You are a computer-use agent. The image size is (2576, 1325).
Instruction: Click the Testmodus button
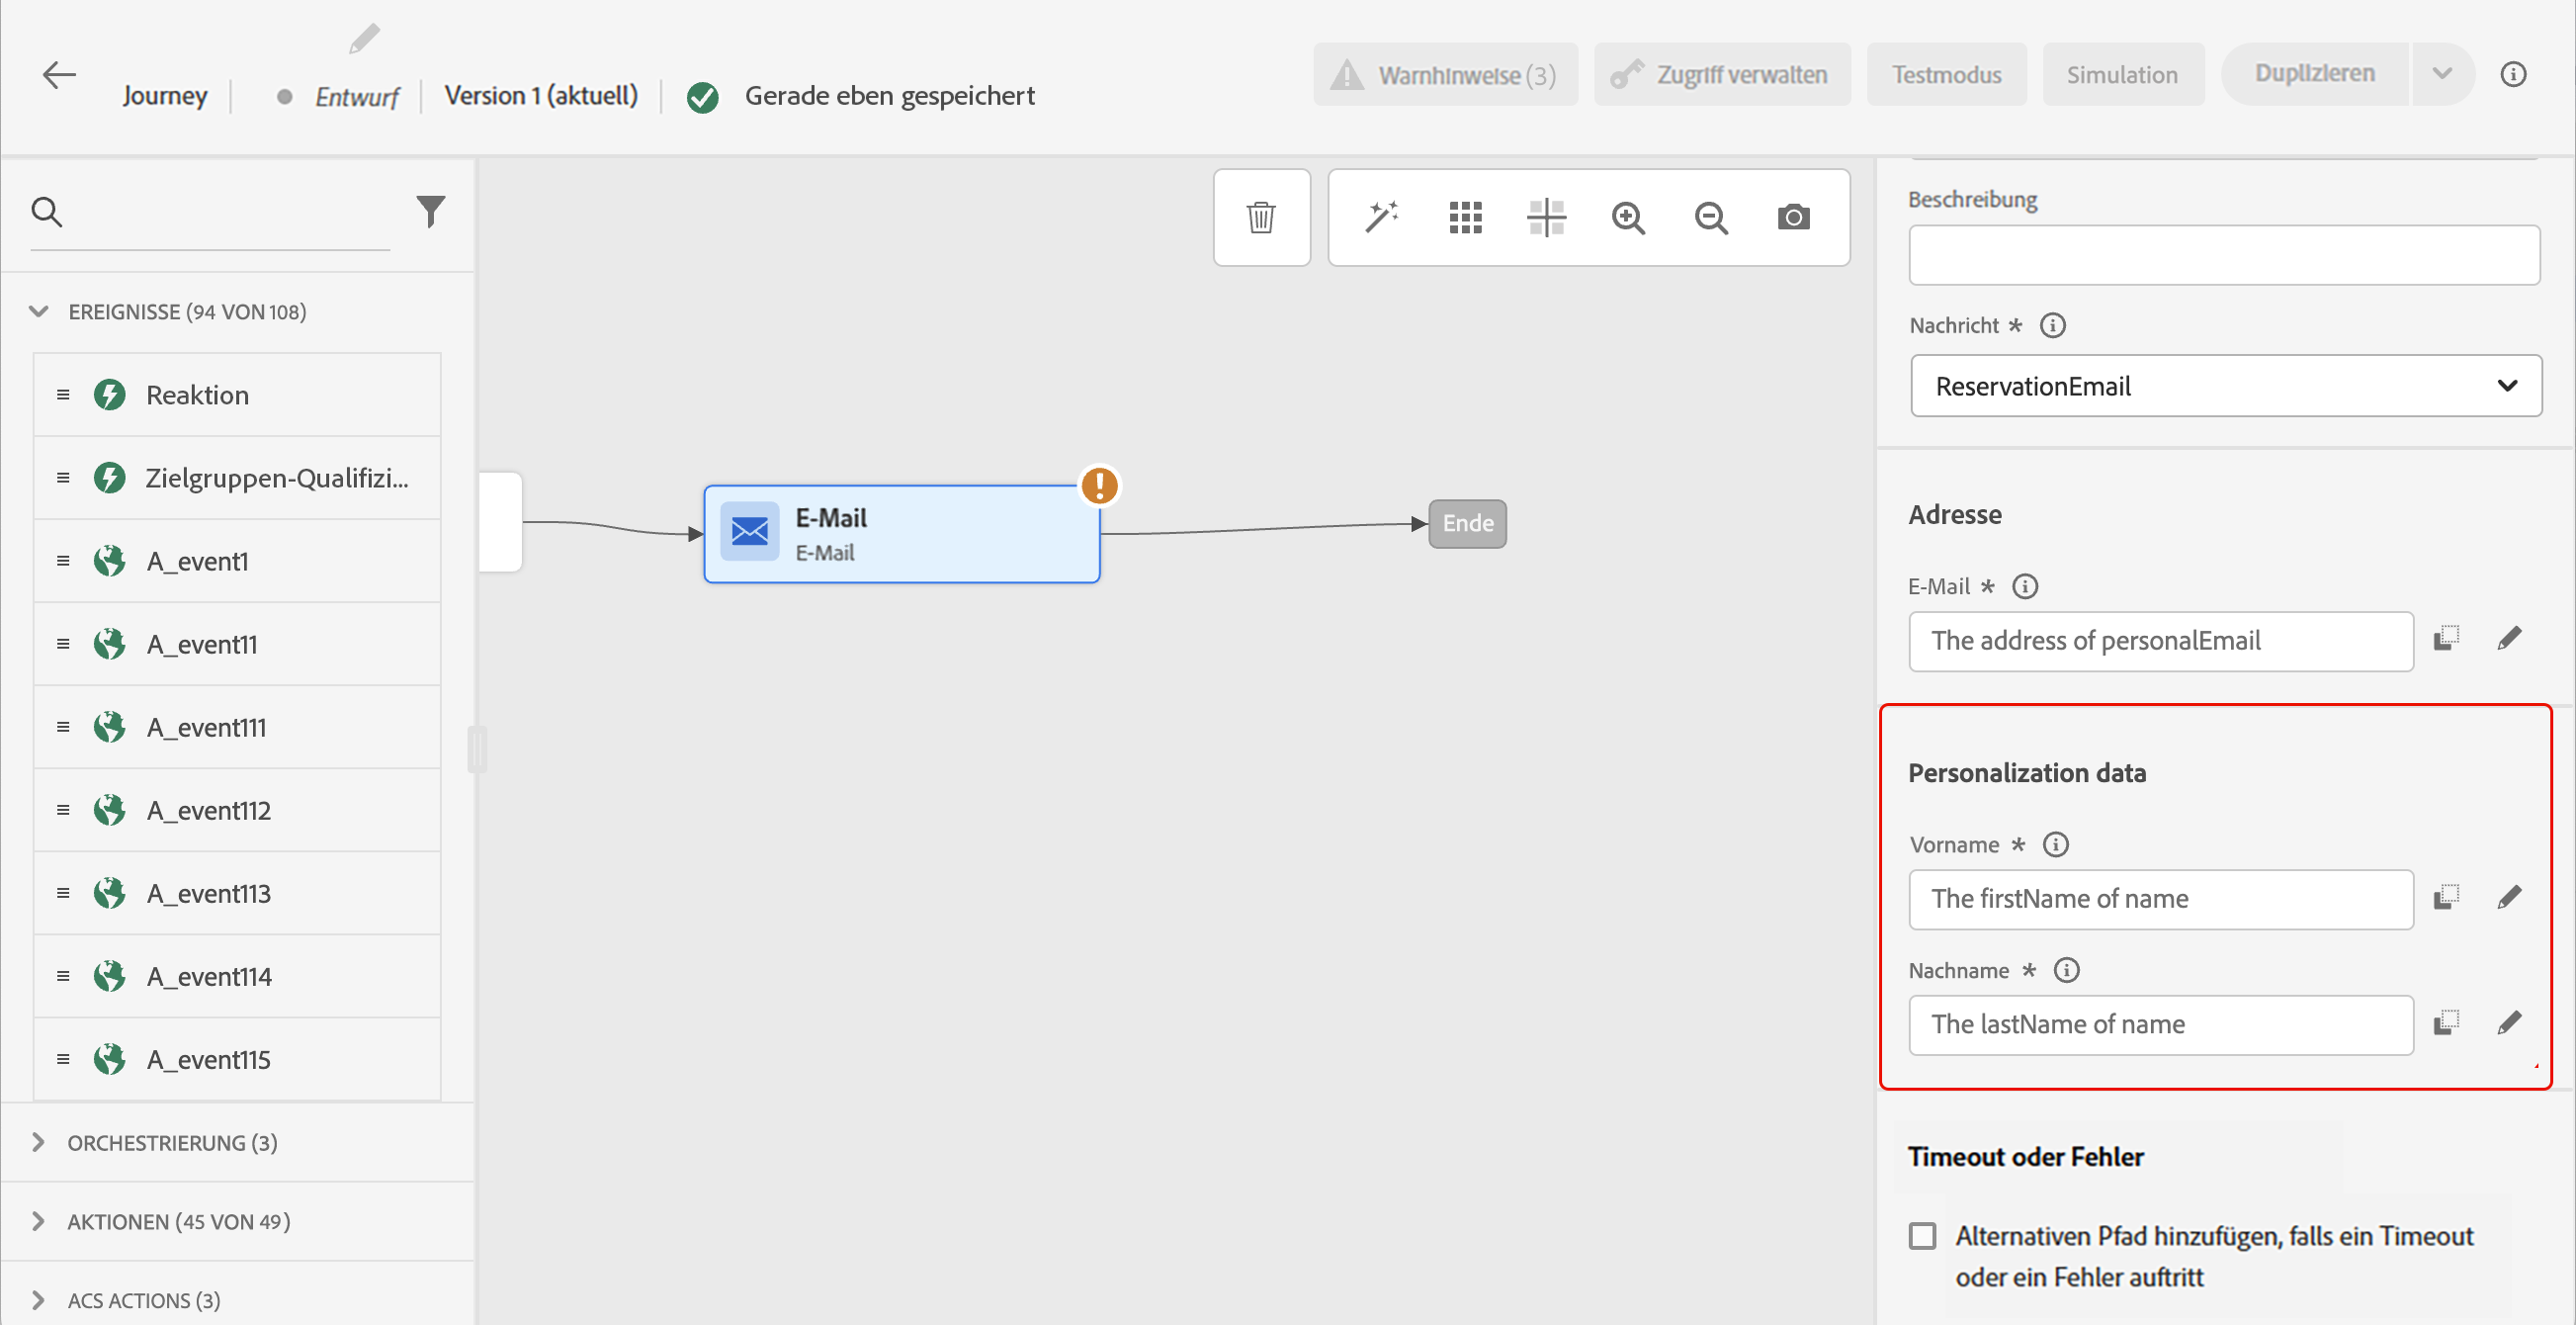[x=1945, y=75]
